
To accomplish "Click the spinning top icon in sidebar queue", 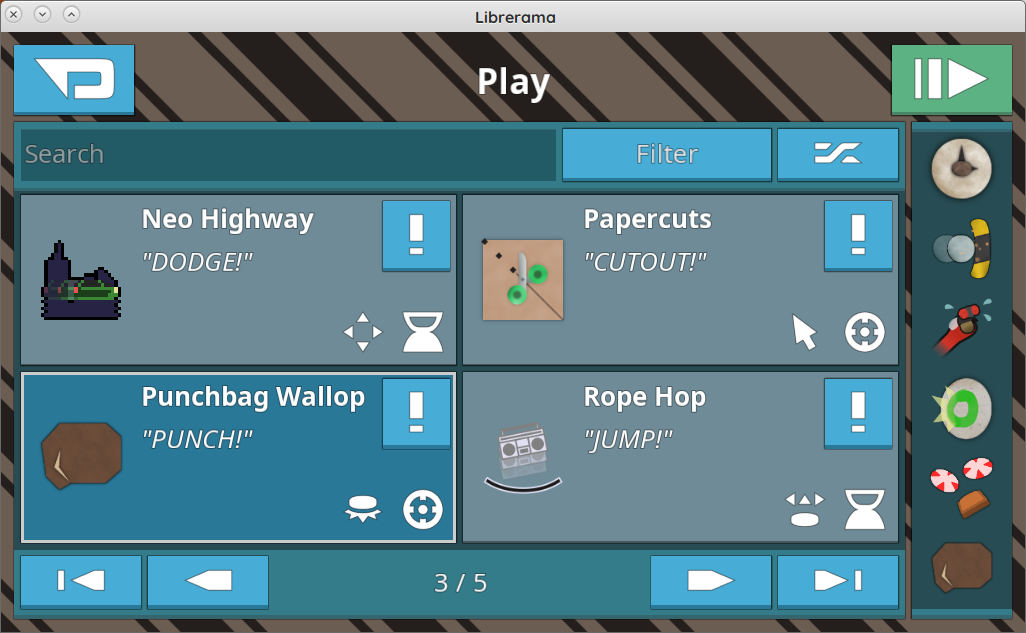I will pyautogui.click(x=961, y=168).
